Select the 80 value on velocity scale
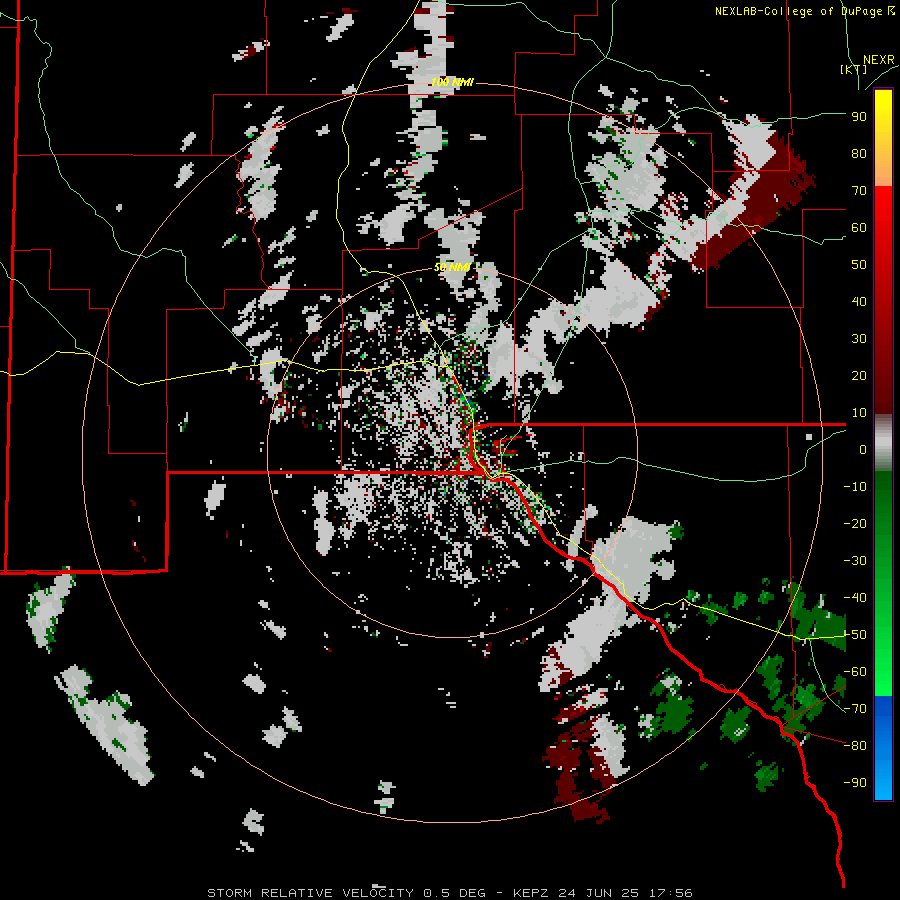Image resolution: width=900 pixels, height=900 pixels. tap(859, 153)
